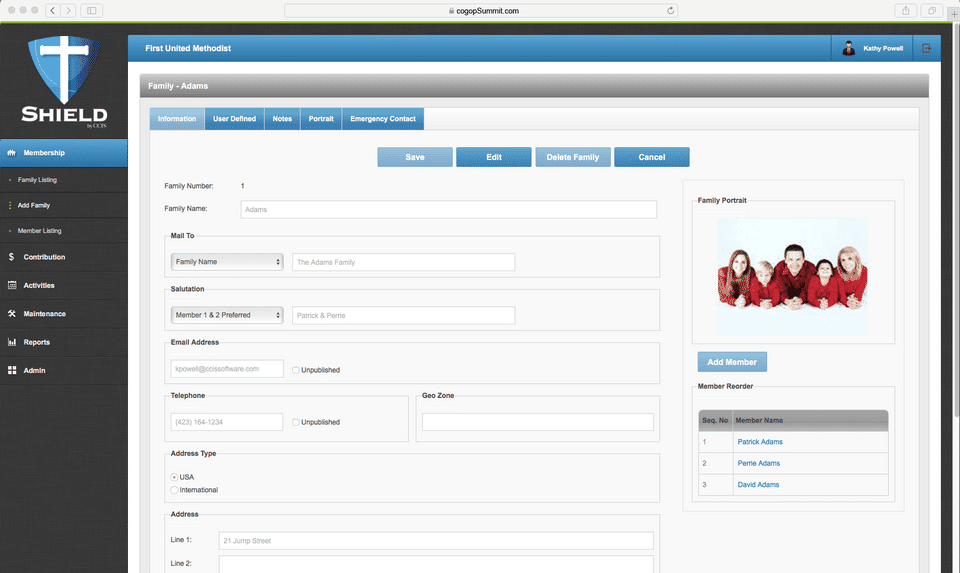The image size is (960, 573).
Task: Click the Reports chart icon
Action: click(x=12, y=342)
